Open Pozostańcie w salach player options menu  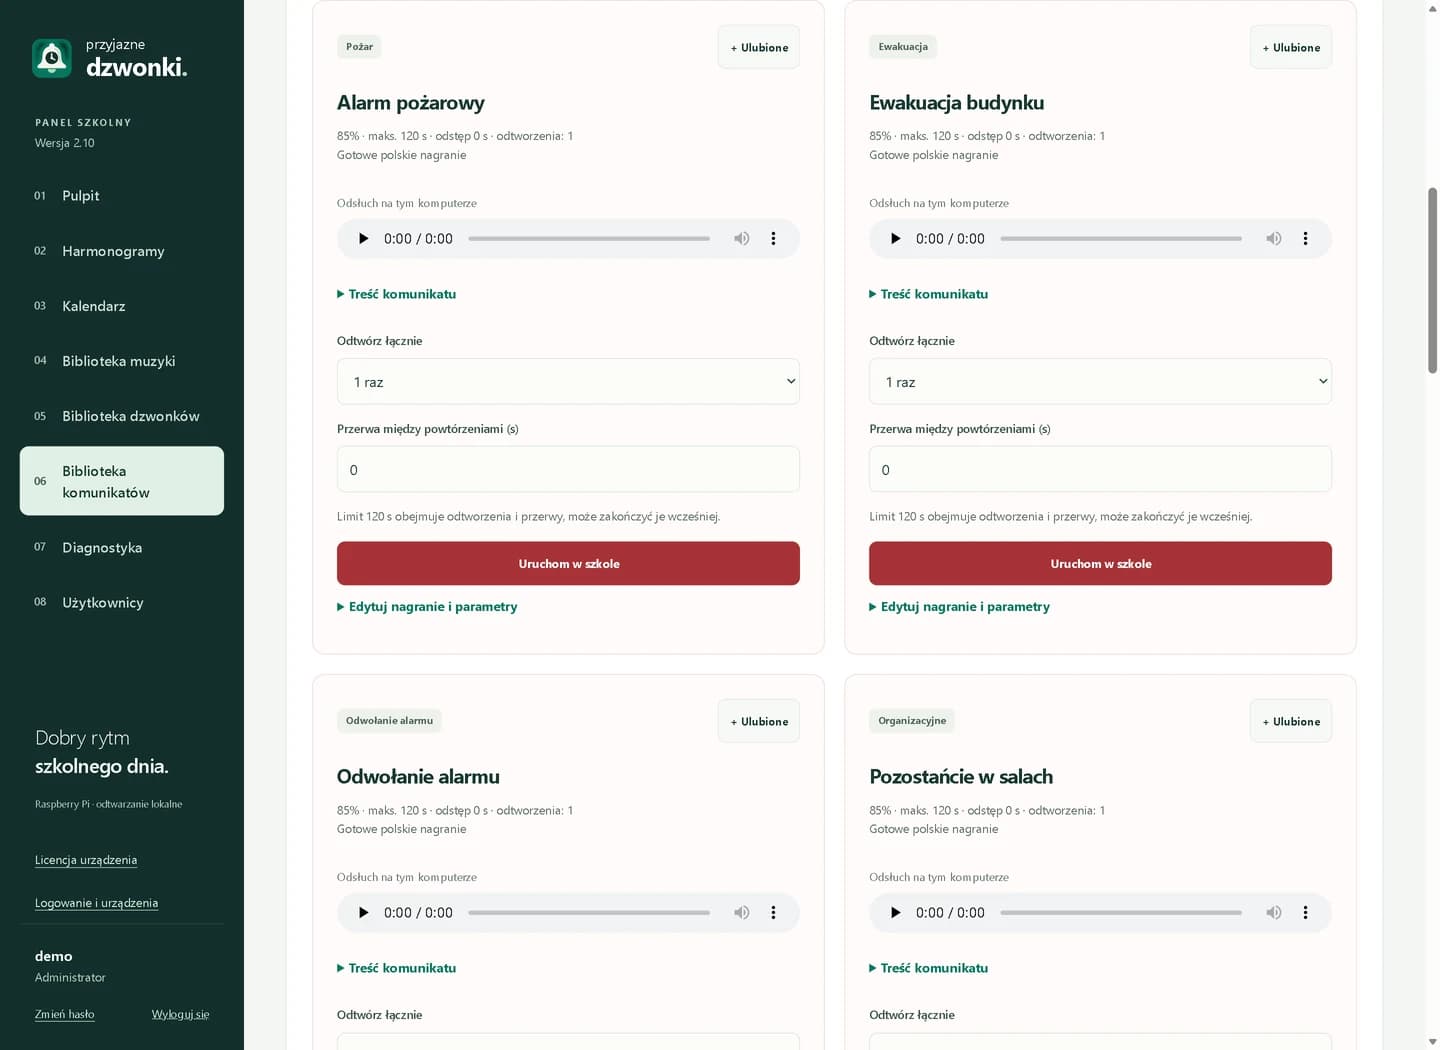[1305, 913]
